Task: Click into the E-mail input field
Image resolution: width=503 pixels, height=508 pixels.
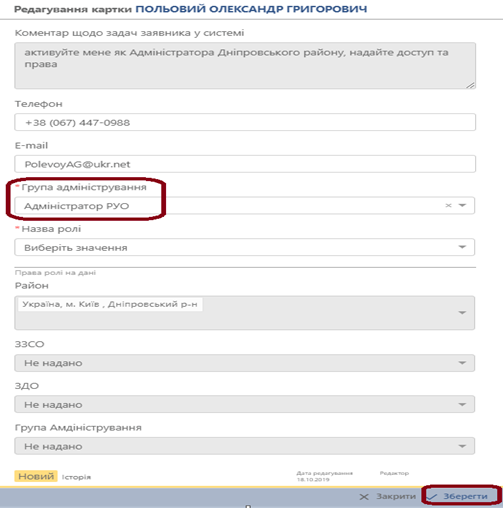Action: (245, 164)
